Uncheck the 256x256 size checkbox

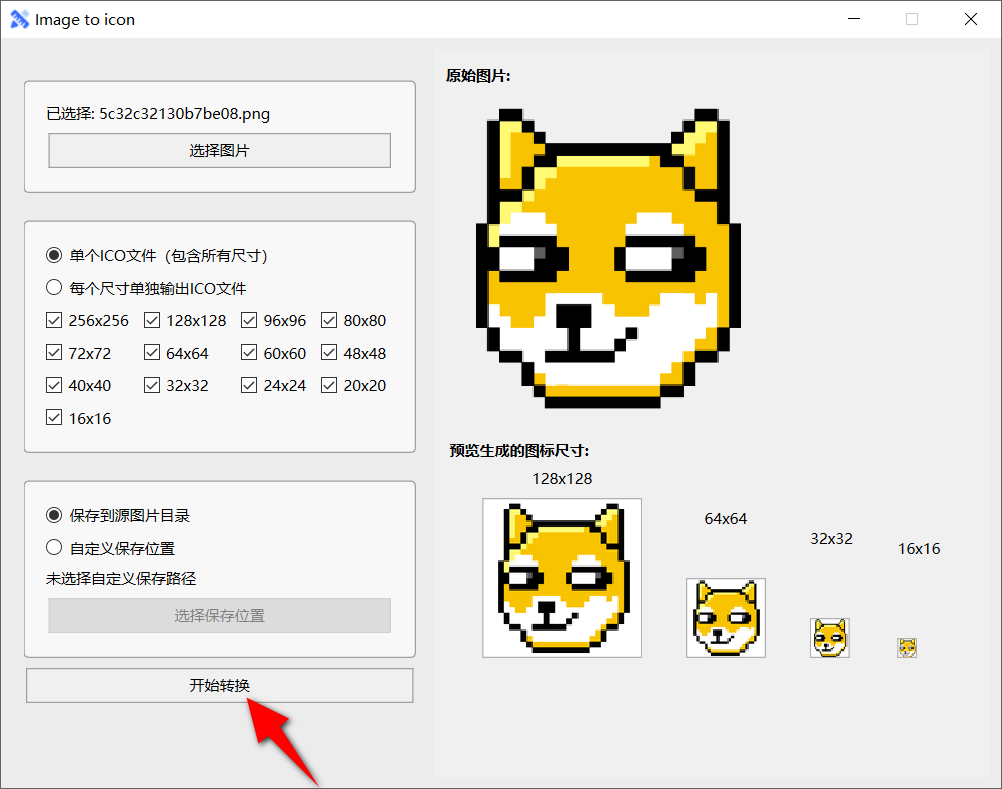click(x=53, y=320)
